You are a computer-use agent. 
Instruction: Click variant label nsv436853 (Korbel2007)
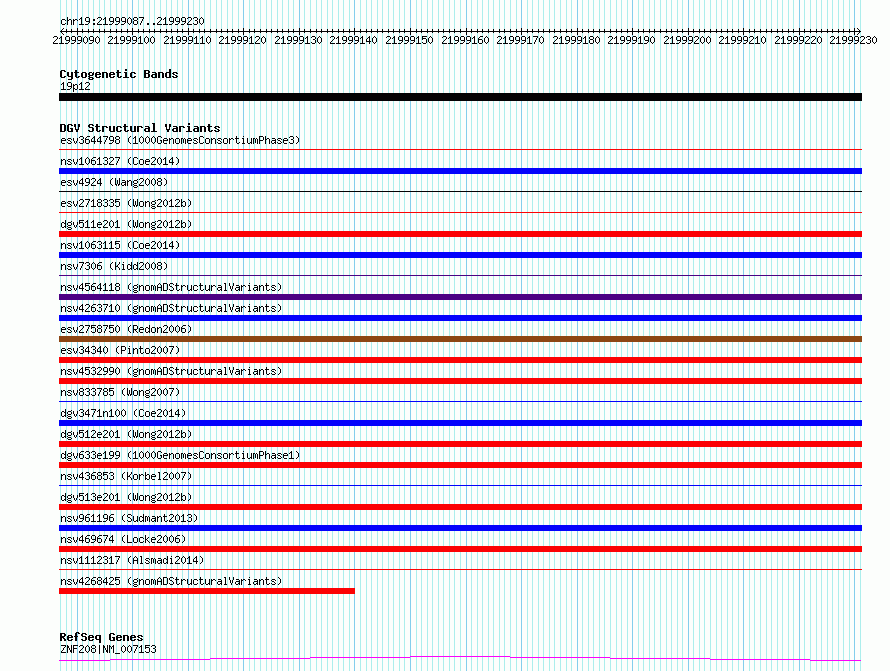[126, 476]
